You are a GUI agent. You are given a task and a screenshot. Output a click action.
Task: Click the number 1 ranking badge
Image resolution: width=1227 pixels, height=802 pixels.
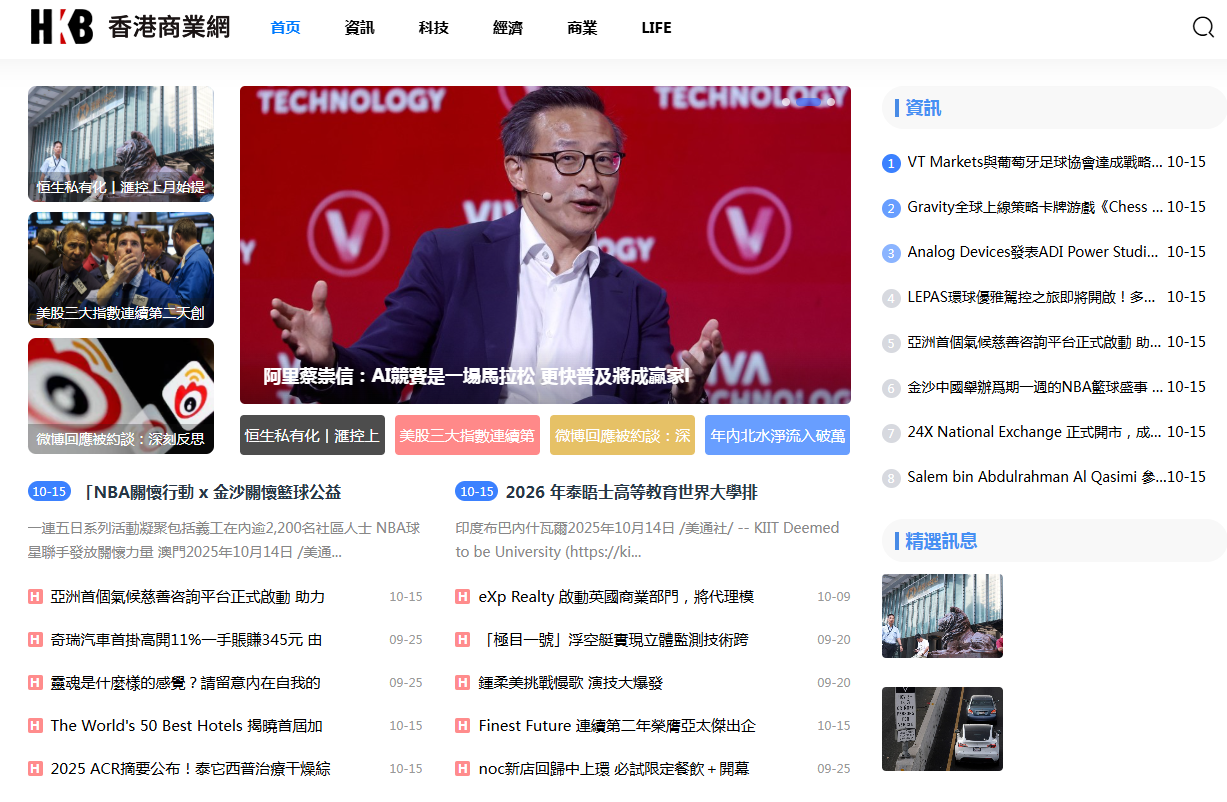tap(891, 163)
